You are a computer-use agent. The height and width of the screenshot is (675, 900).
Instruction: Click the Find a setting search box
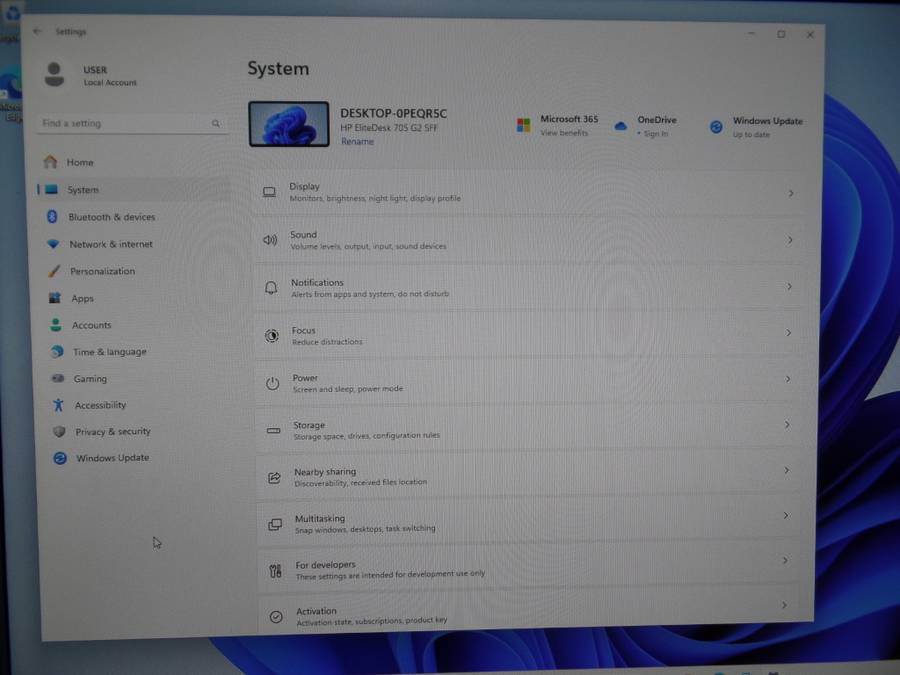[125, 124]
